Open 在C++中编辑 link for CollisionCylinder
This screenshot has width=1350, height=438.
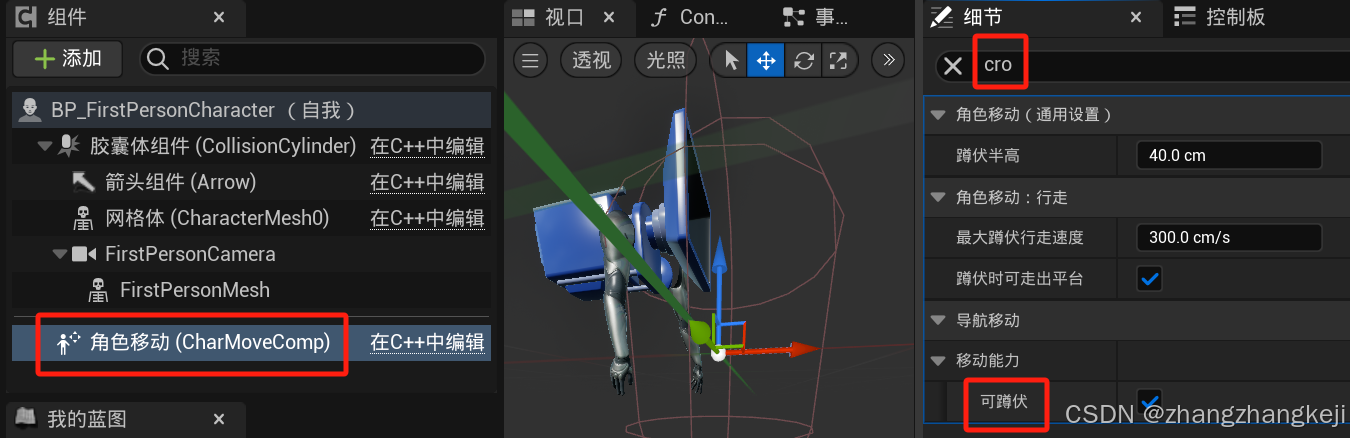427,146
